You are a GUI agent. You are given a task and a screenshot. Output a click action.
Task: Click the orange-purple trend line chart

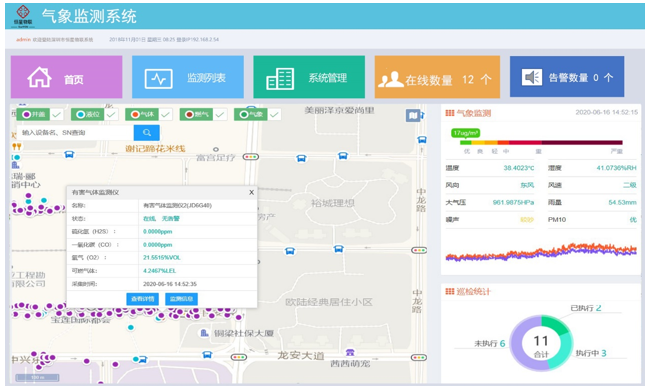coord(541,253)
